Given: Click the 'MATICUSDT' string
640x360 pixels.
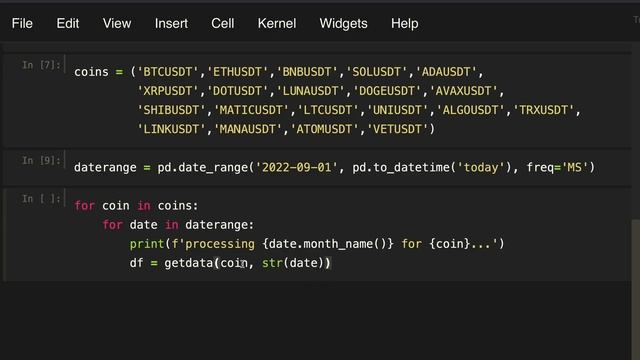Looking at the screenshot, I should [x=251, y=110].
